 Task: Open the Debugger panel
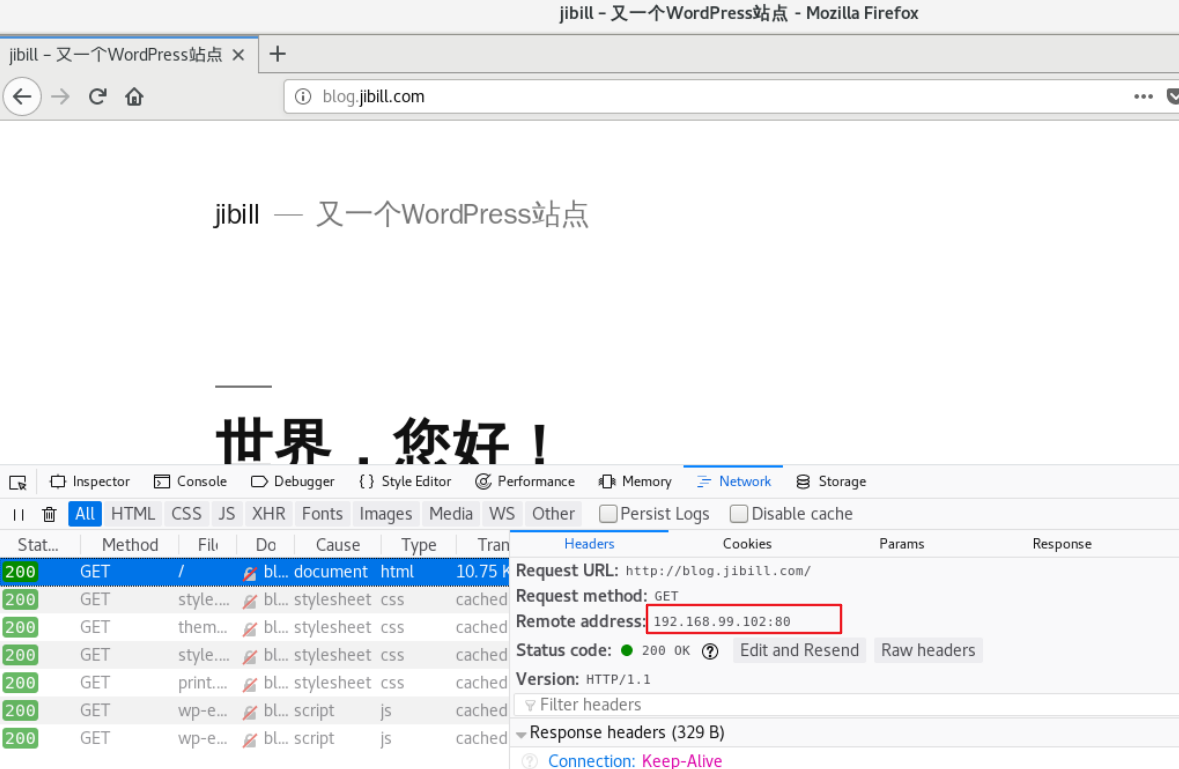pos(292,482)
